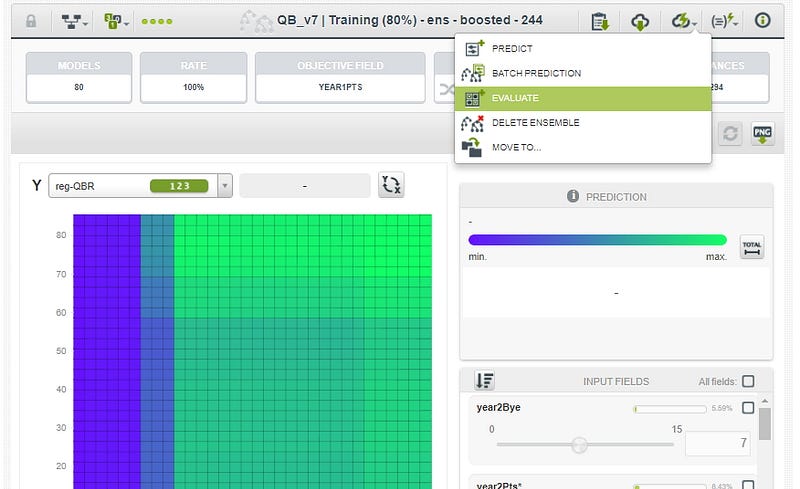Click the TOTAL range toggle button
The width and height of the screenshot is (800, 489).
(752, 247)
